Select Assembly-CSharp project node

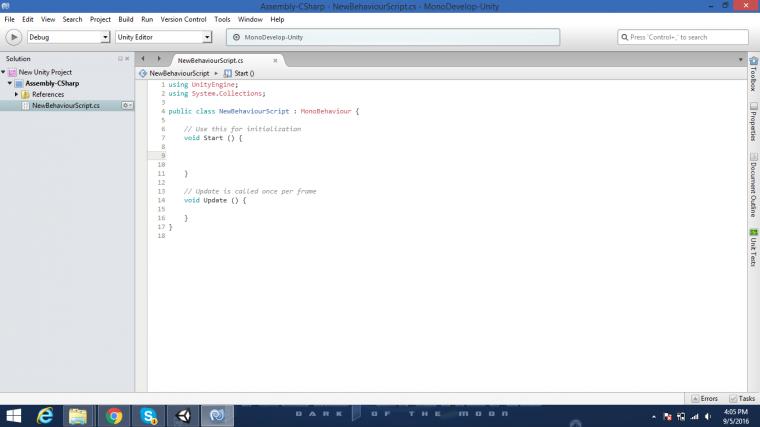point(52,83)
